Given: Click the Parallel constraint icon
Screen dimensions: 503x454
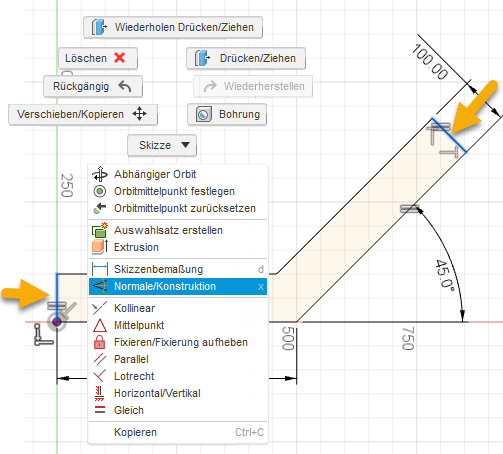Looking at the screenshot, I should (100, 359).
